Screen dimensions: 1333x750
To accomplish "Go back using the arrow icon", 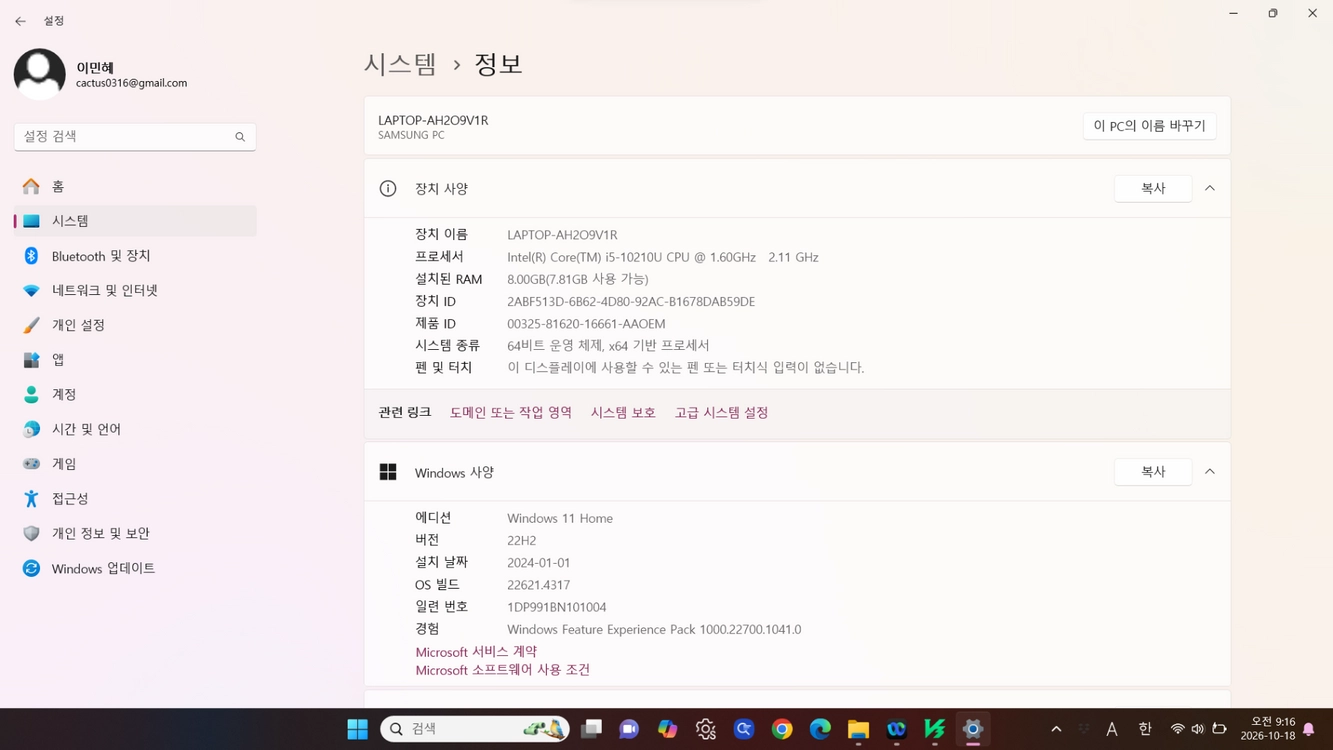I will pyautogui.click(x=20, y=21).
